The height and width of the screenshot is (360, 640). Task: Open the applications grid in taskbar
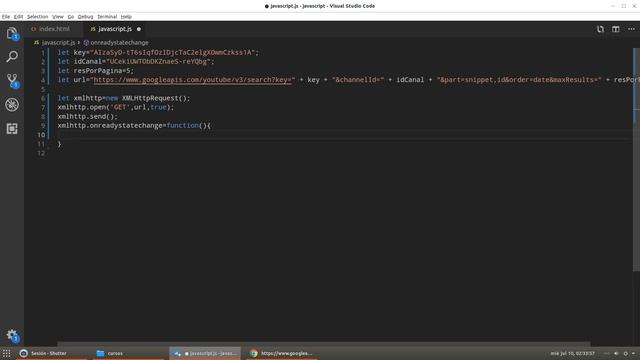click(x=7, y=353)
